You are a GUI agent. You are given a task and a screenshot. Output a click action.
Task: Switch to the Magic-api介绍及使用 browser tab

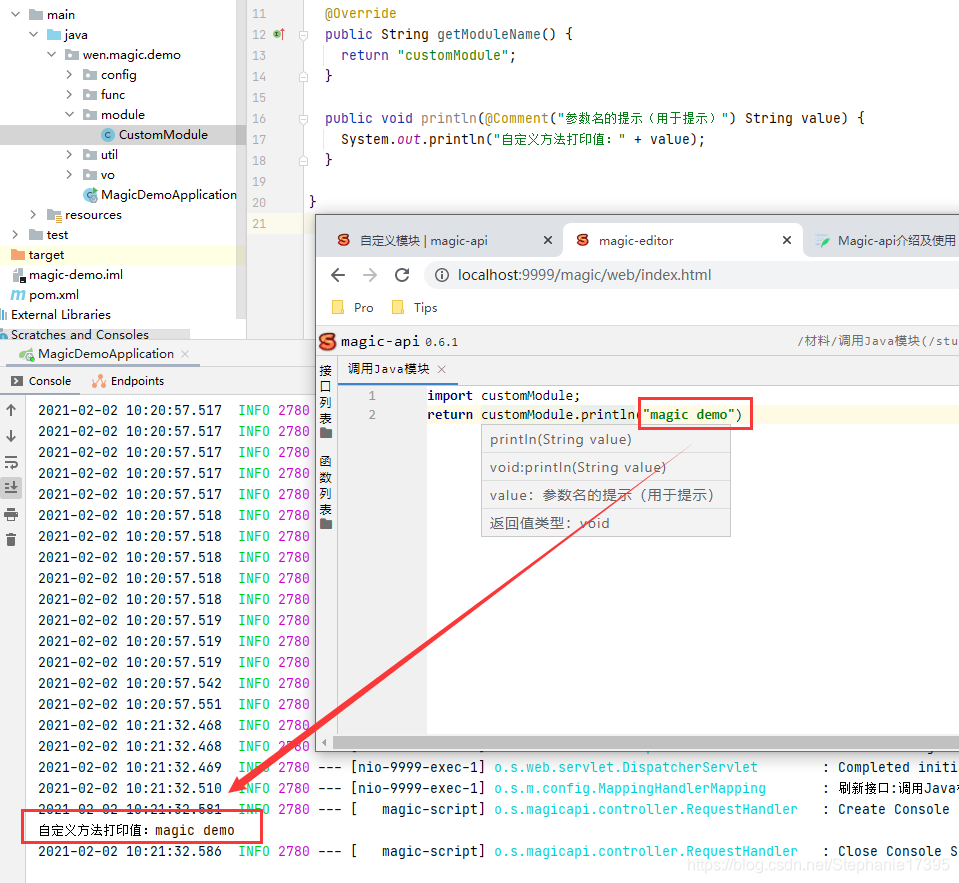[885, 240]
